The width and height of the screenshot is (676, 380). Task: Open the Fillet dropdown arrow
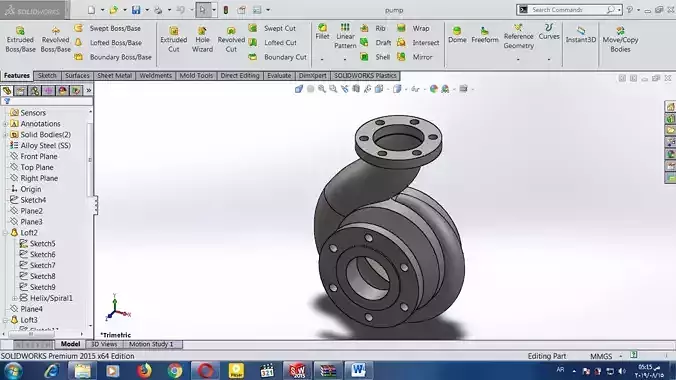click(322, 59)
